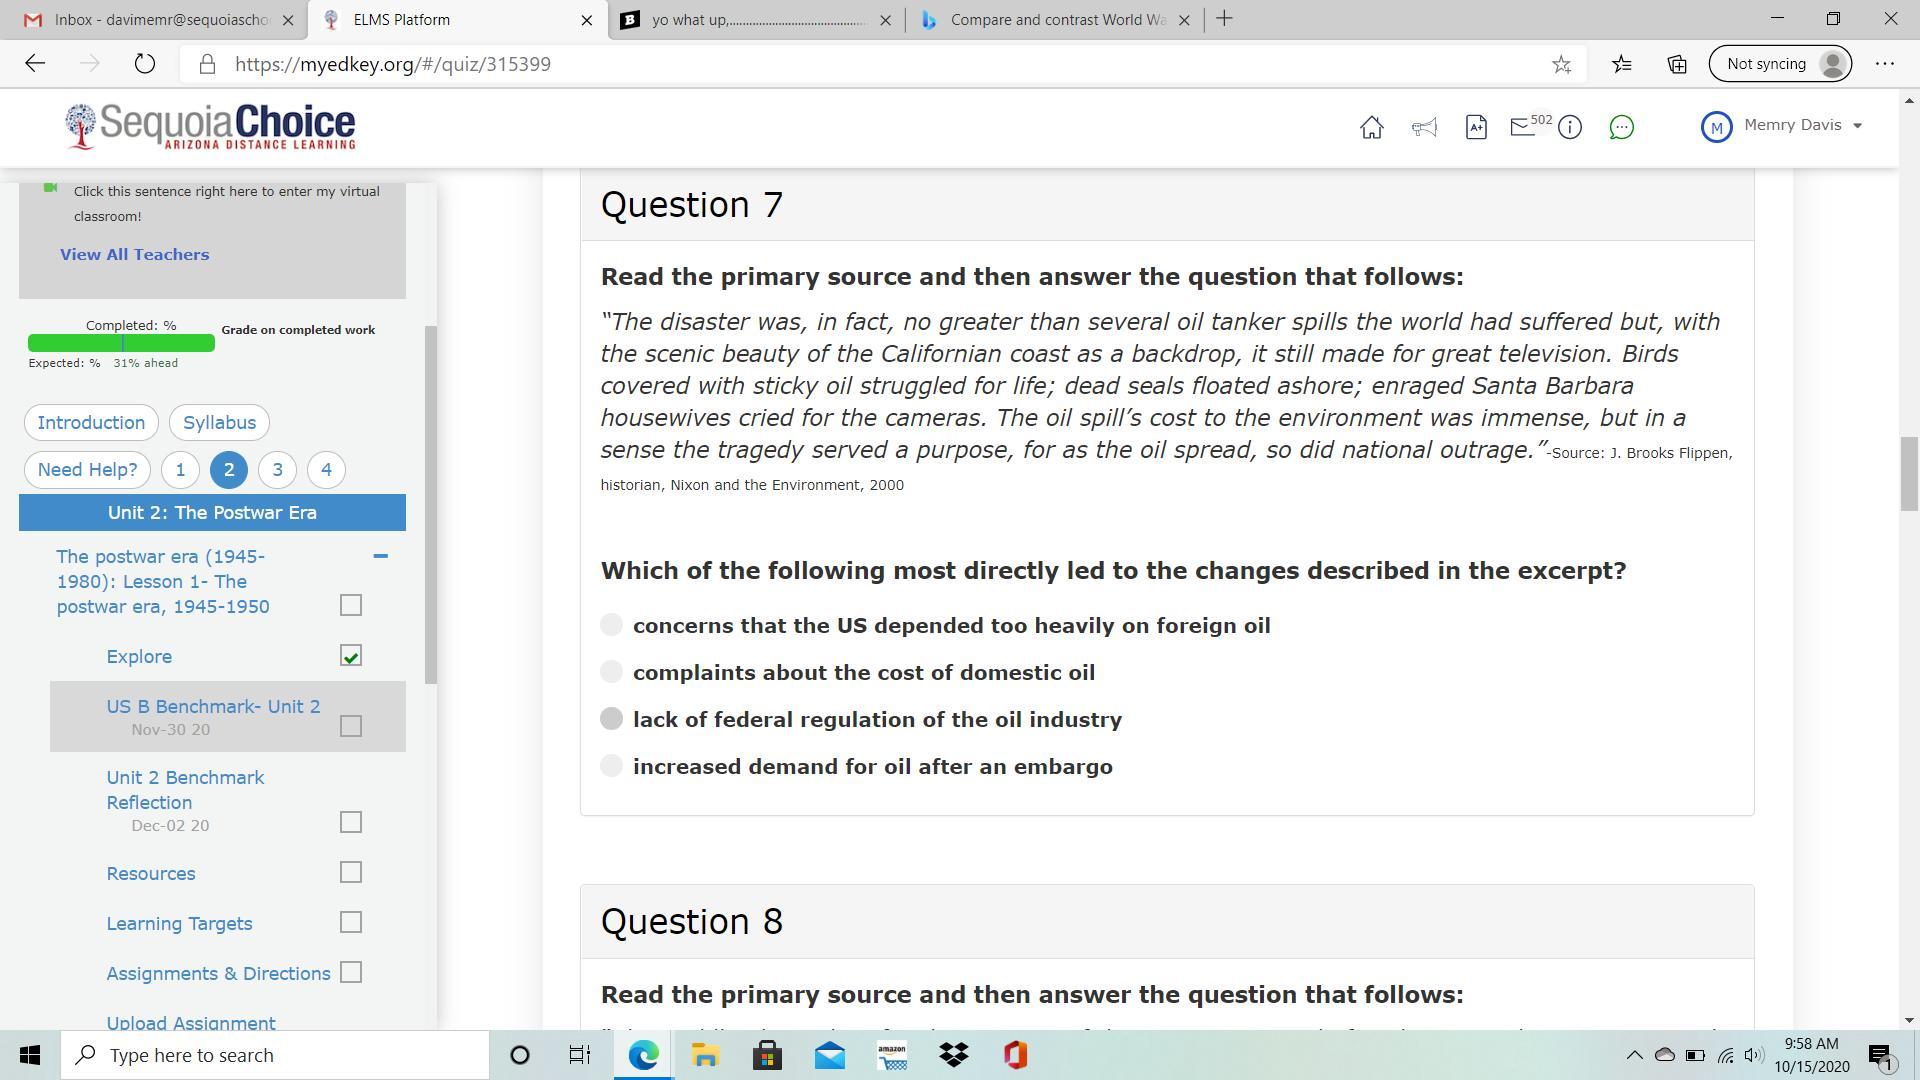Open the announcements megaphone icon

[x=1424, y=127]
